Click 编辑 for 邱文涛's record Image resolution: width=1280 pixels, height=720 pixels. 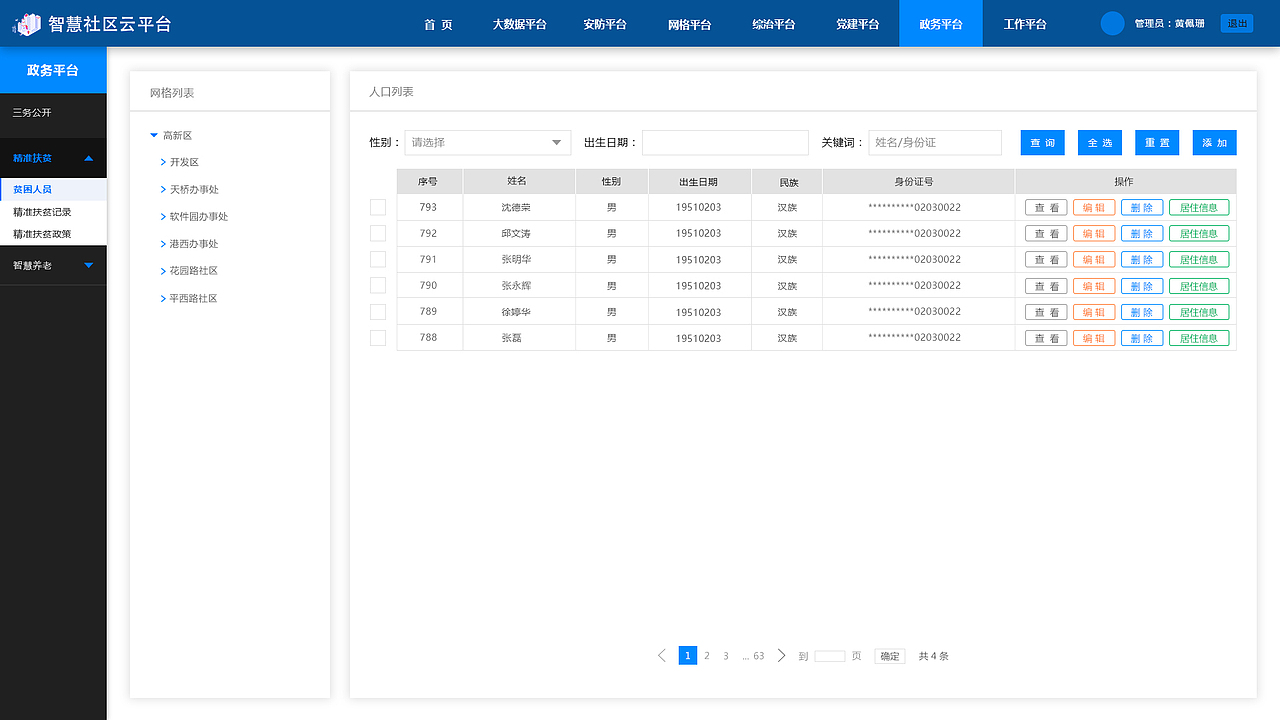click(1094, 233)
